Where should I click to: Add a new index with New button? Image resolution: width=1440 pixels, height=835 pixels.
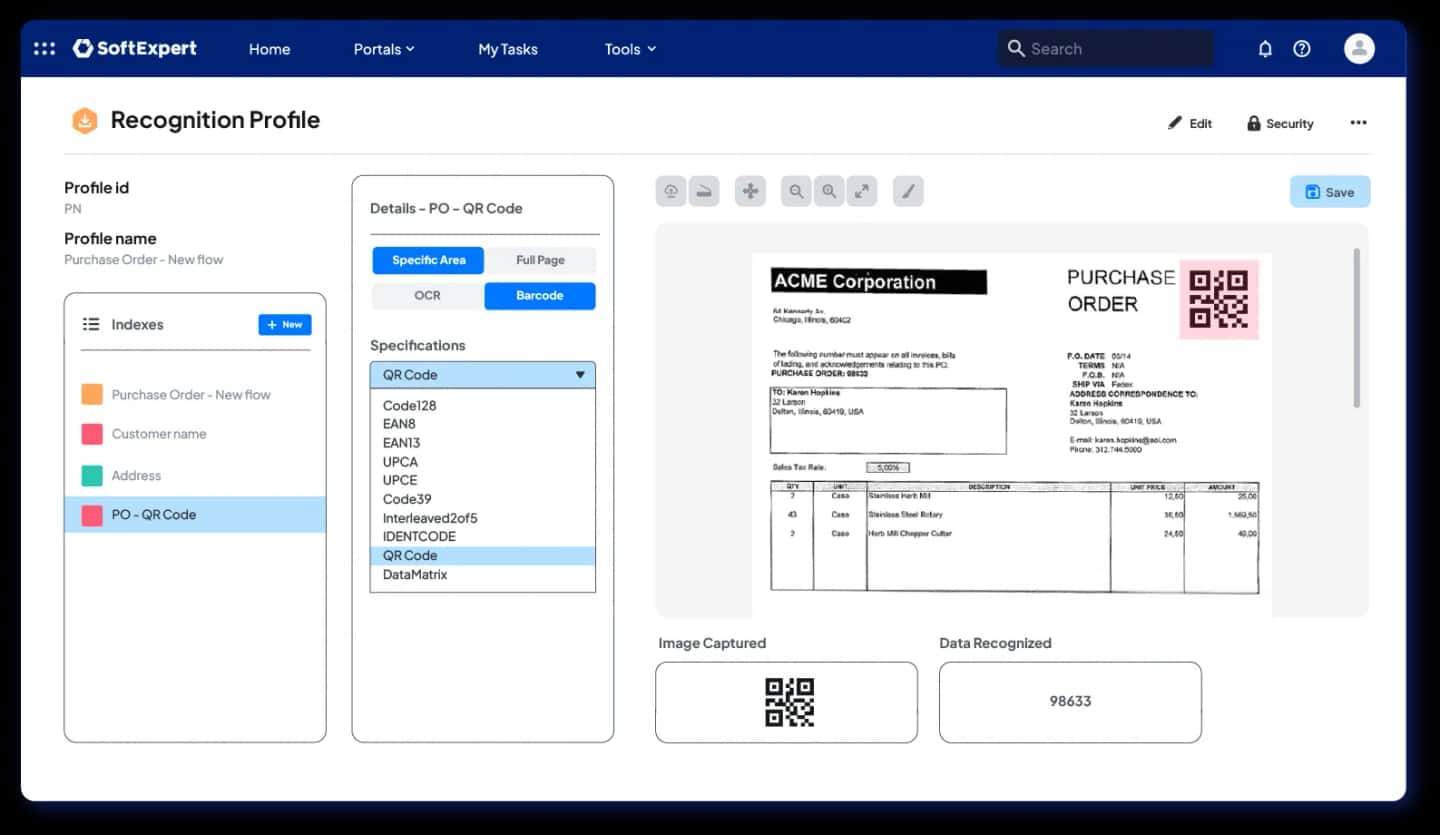(x=285, y=325)
